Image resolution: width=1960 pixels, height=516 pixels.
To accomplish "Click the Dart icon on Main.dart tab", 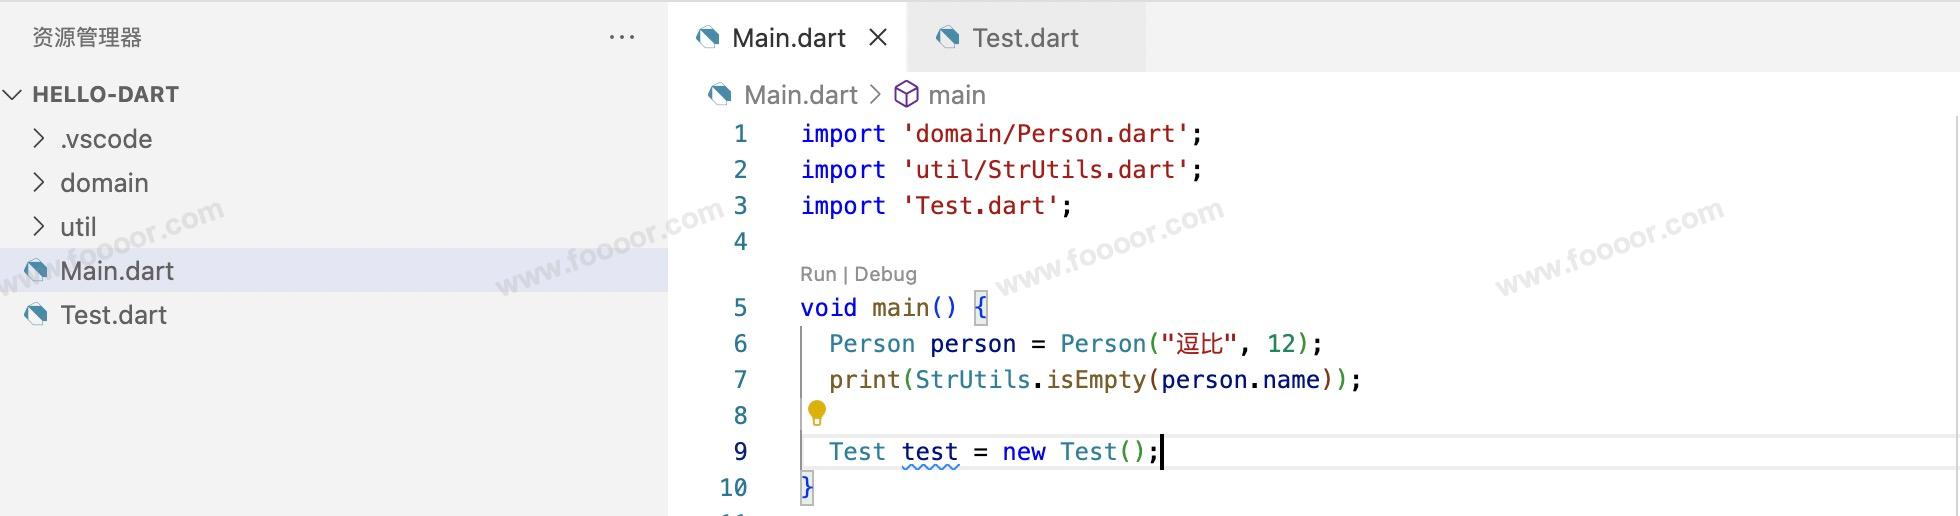I will (x=708, y=38).
